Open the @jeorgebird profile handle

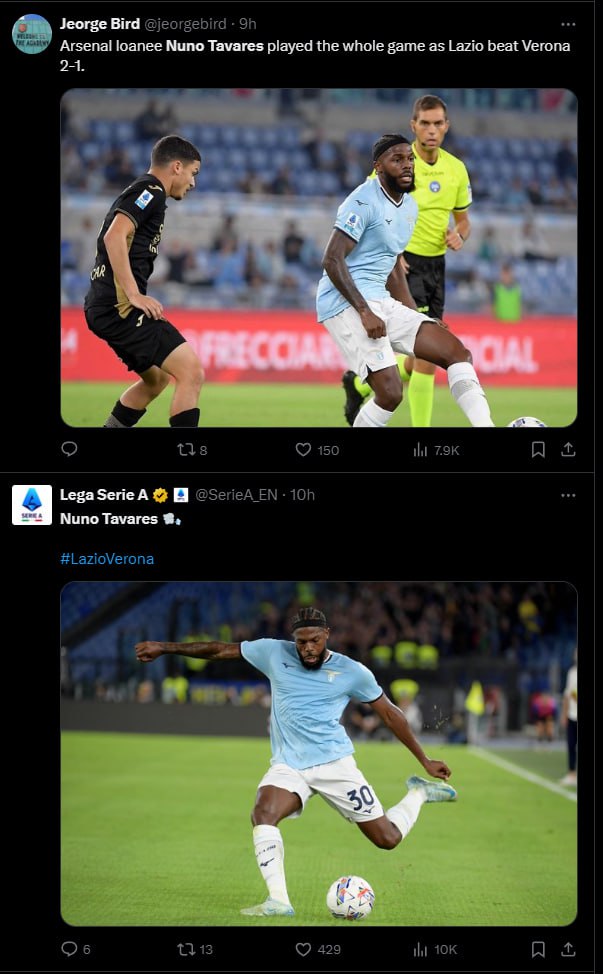tap(185, 24)
